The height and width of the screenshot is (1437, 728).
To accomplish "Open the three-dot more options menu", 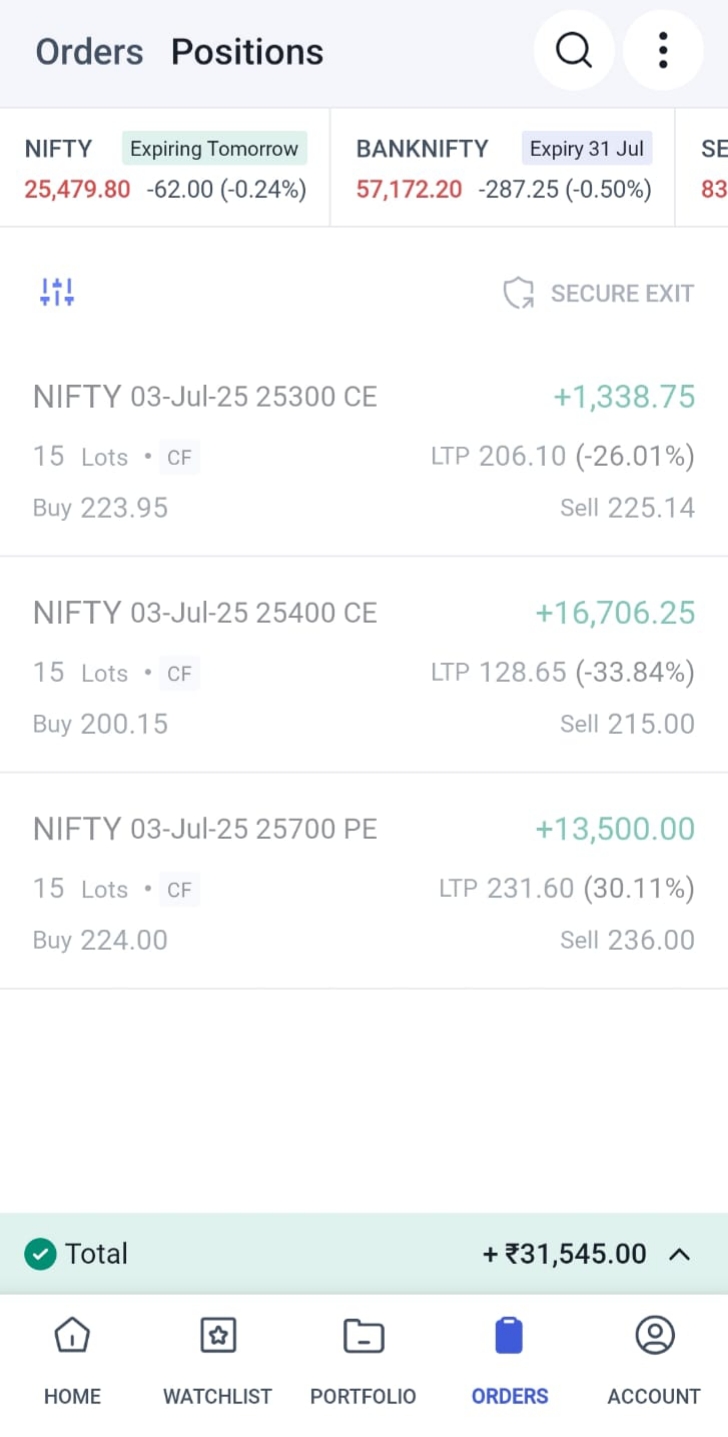I will point(663,50).
